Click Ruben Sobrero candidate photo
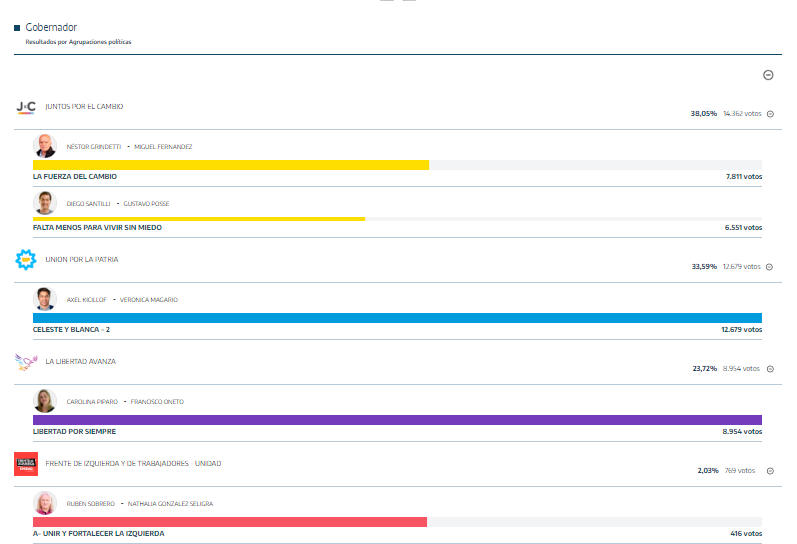Image resolution: width=797 pixels, height=544 pixels. click(45, 503)
